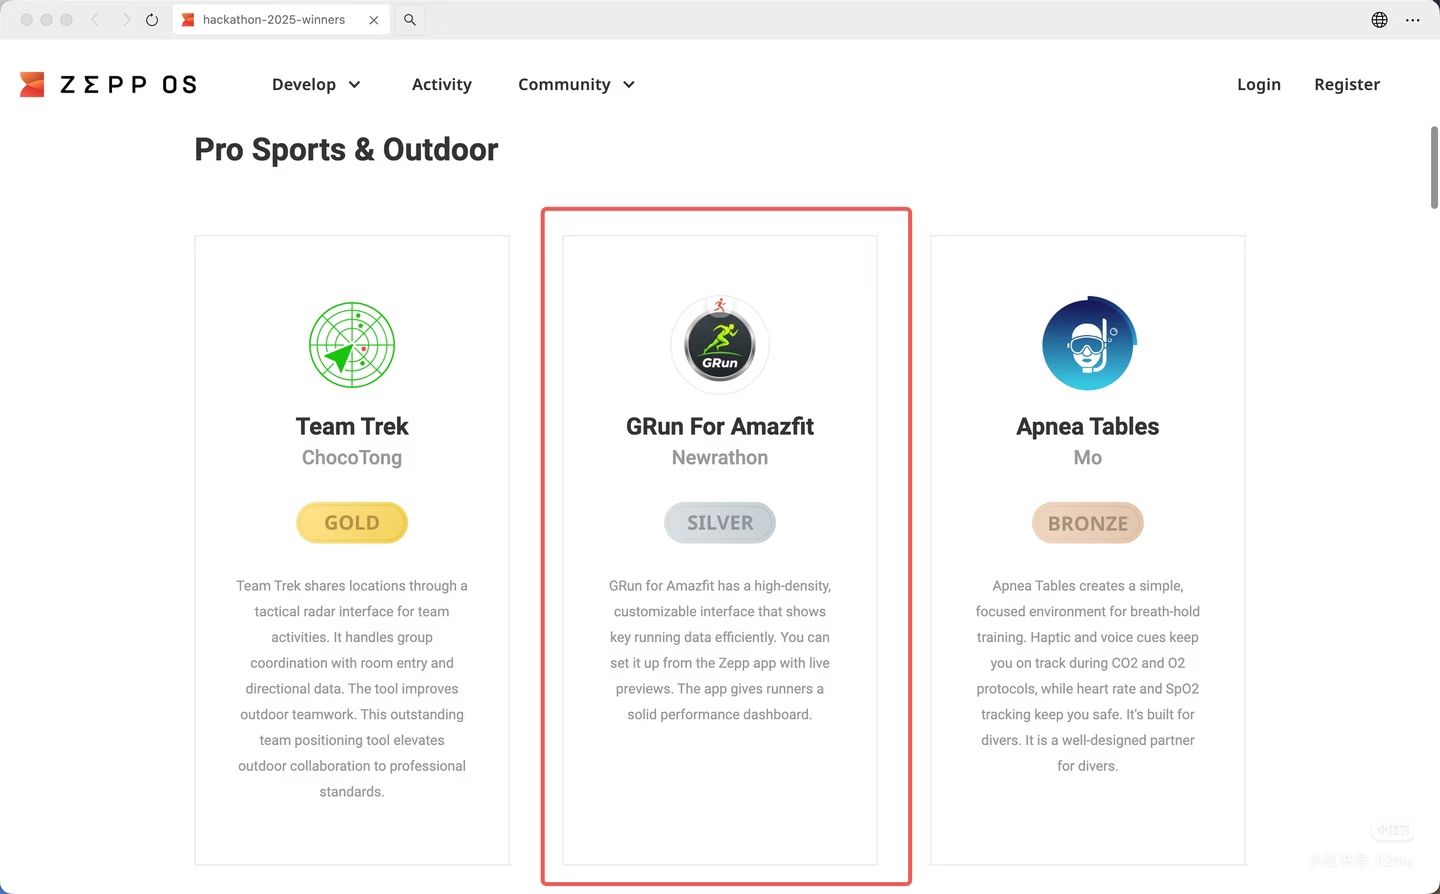The image size is (1440, 894).
Task: Open the Activity menu item
Action: [x=441, y=85]
